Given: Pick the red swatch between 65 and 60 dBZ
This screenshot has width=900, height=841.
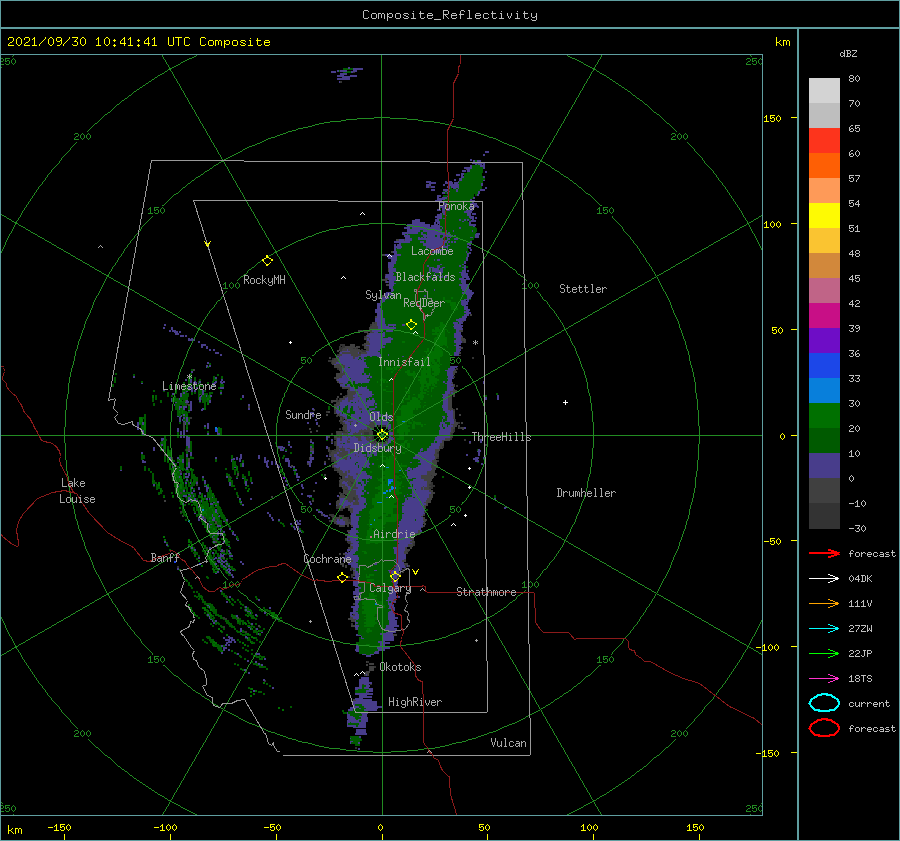Looking at the screenshot, I should click(824, 141).
